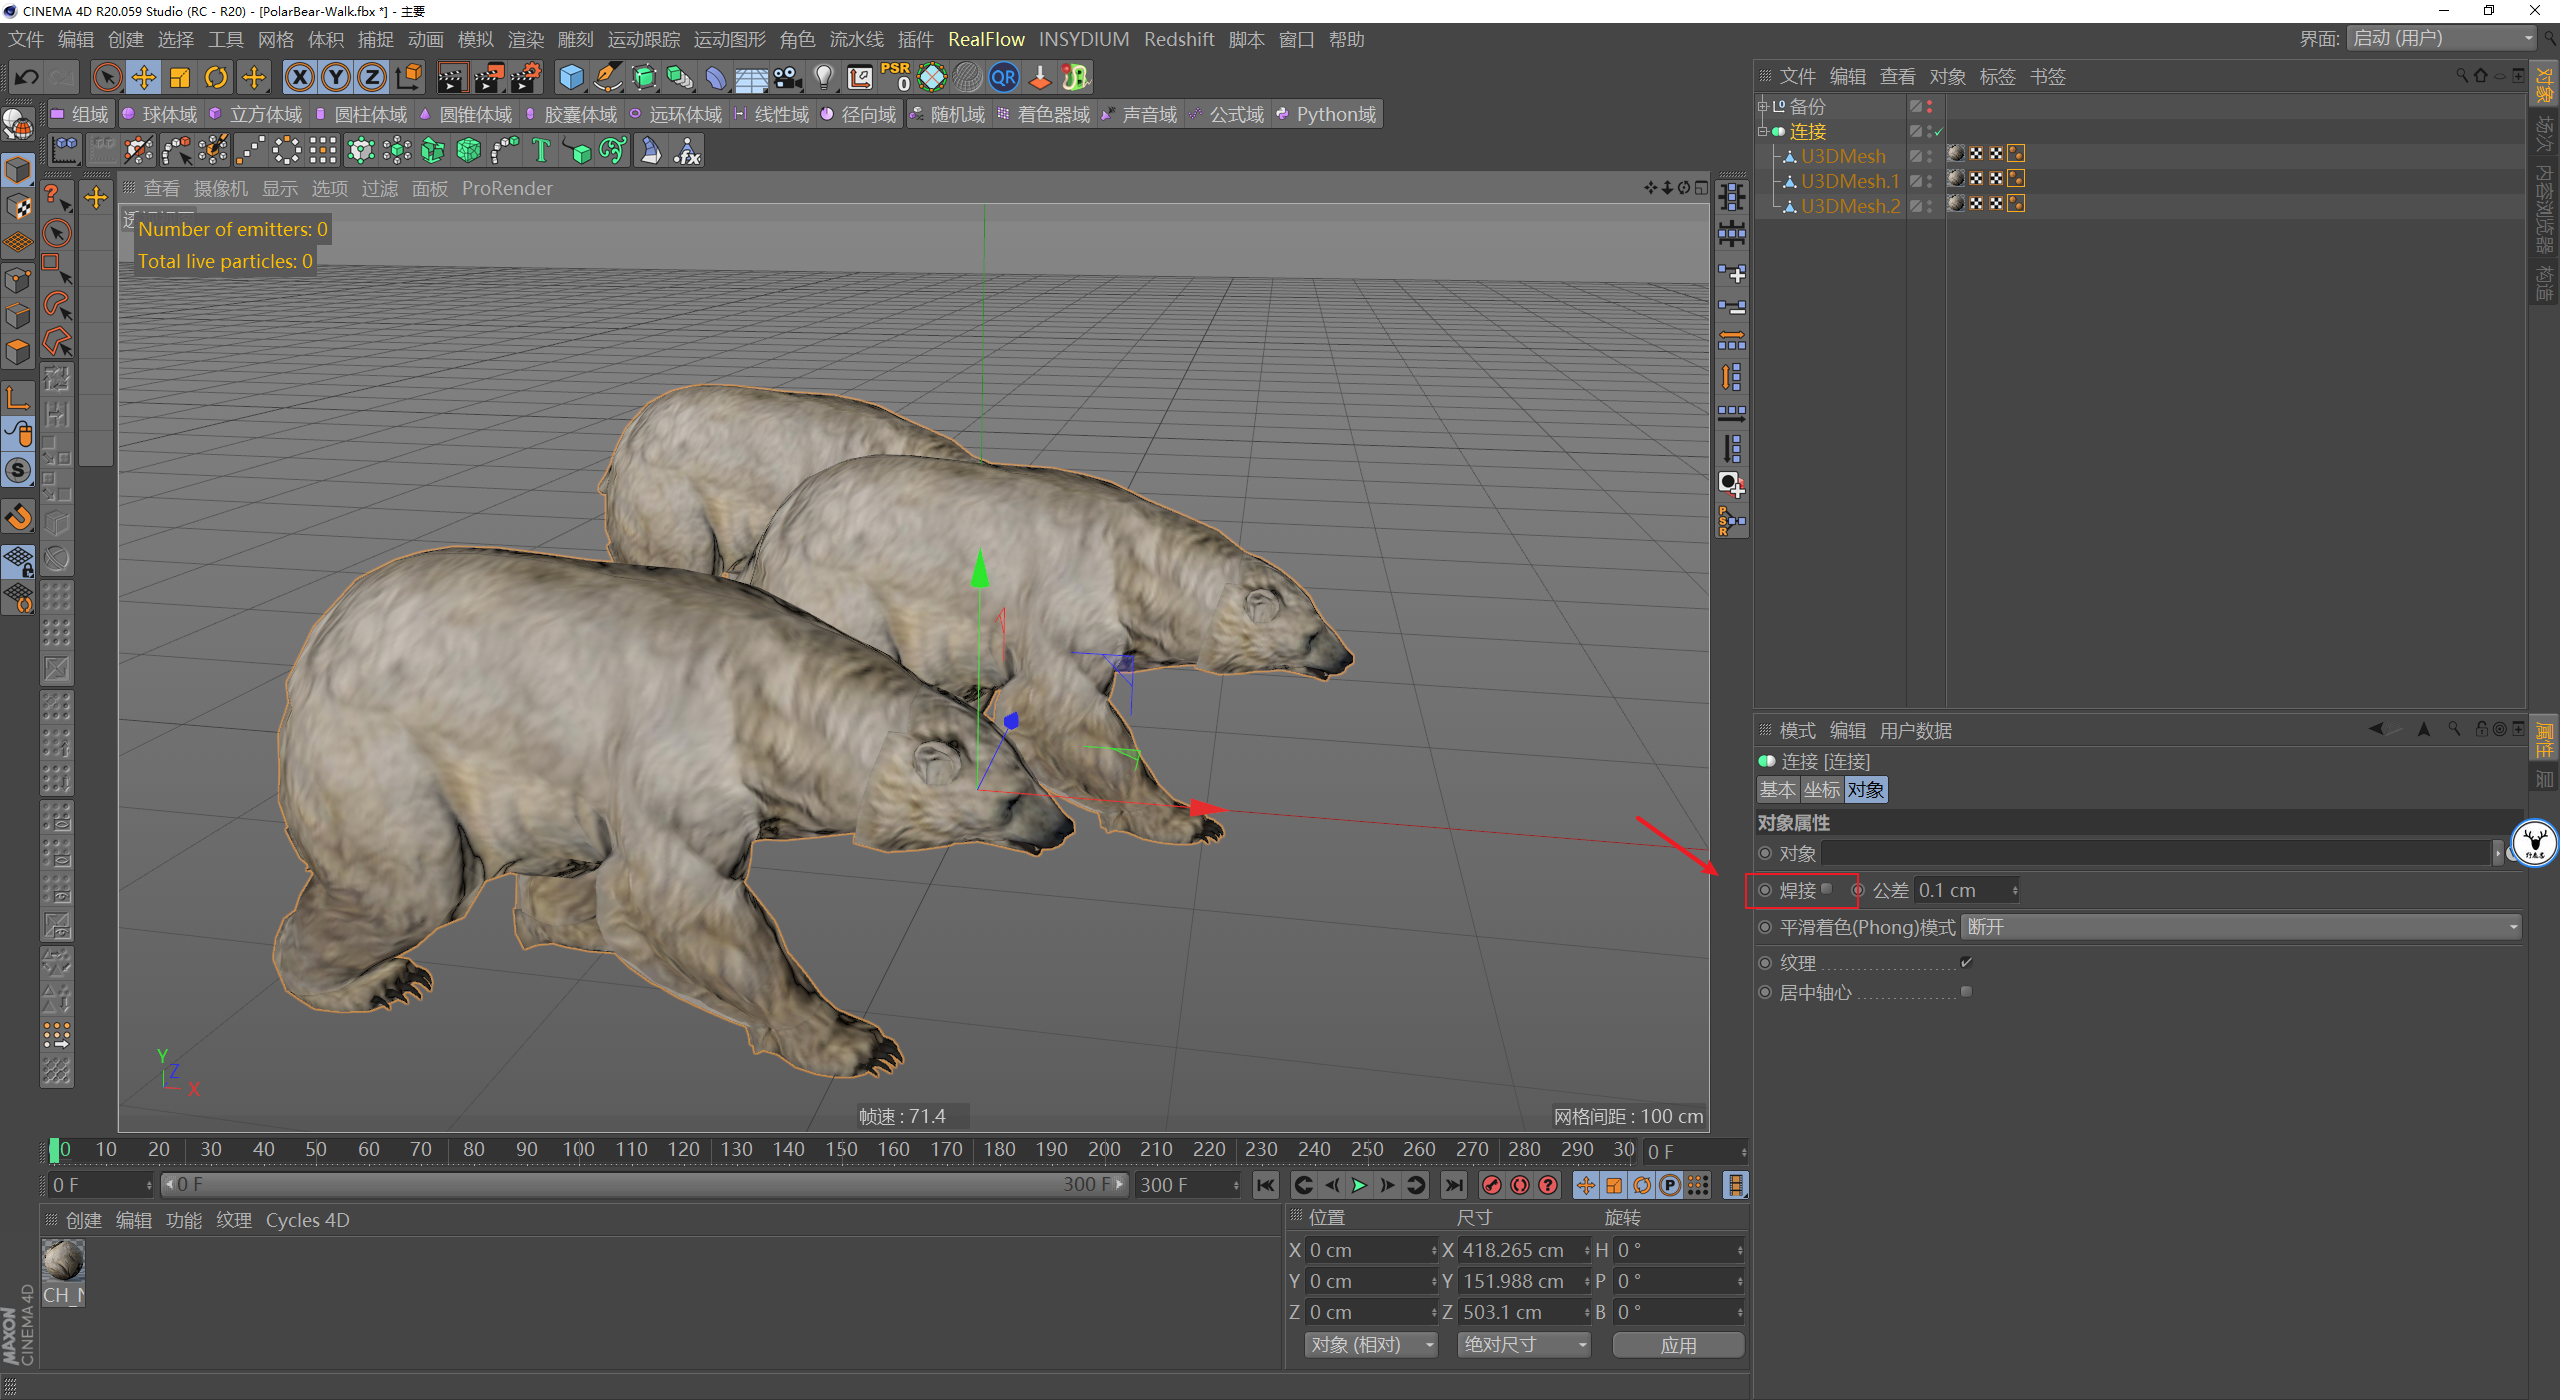Click the Undo arrow icon

click(x=26, y=77)
